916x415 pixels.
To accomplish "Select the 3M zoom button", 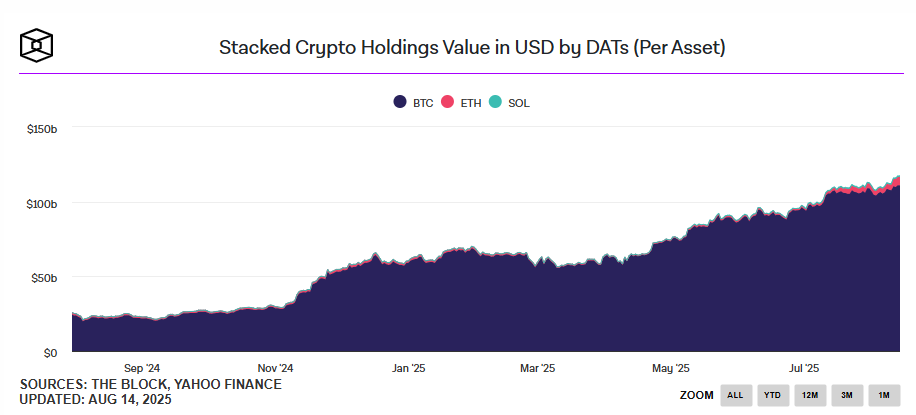I will tap(846, 396).
